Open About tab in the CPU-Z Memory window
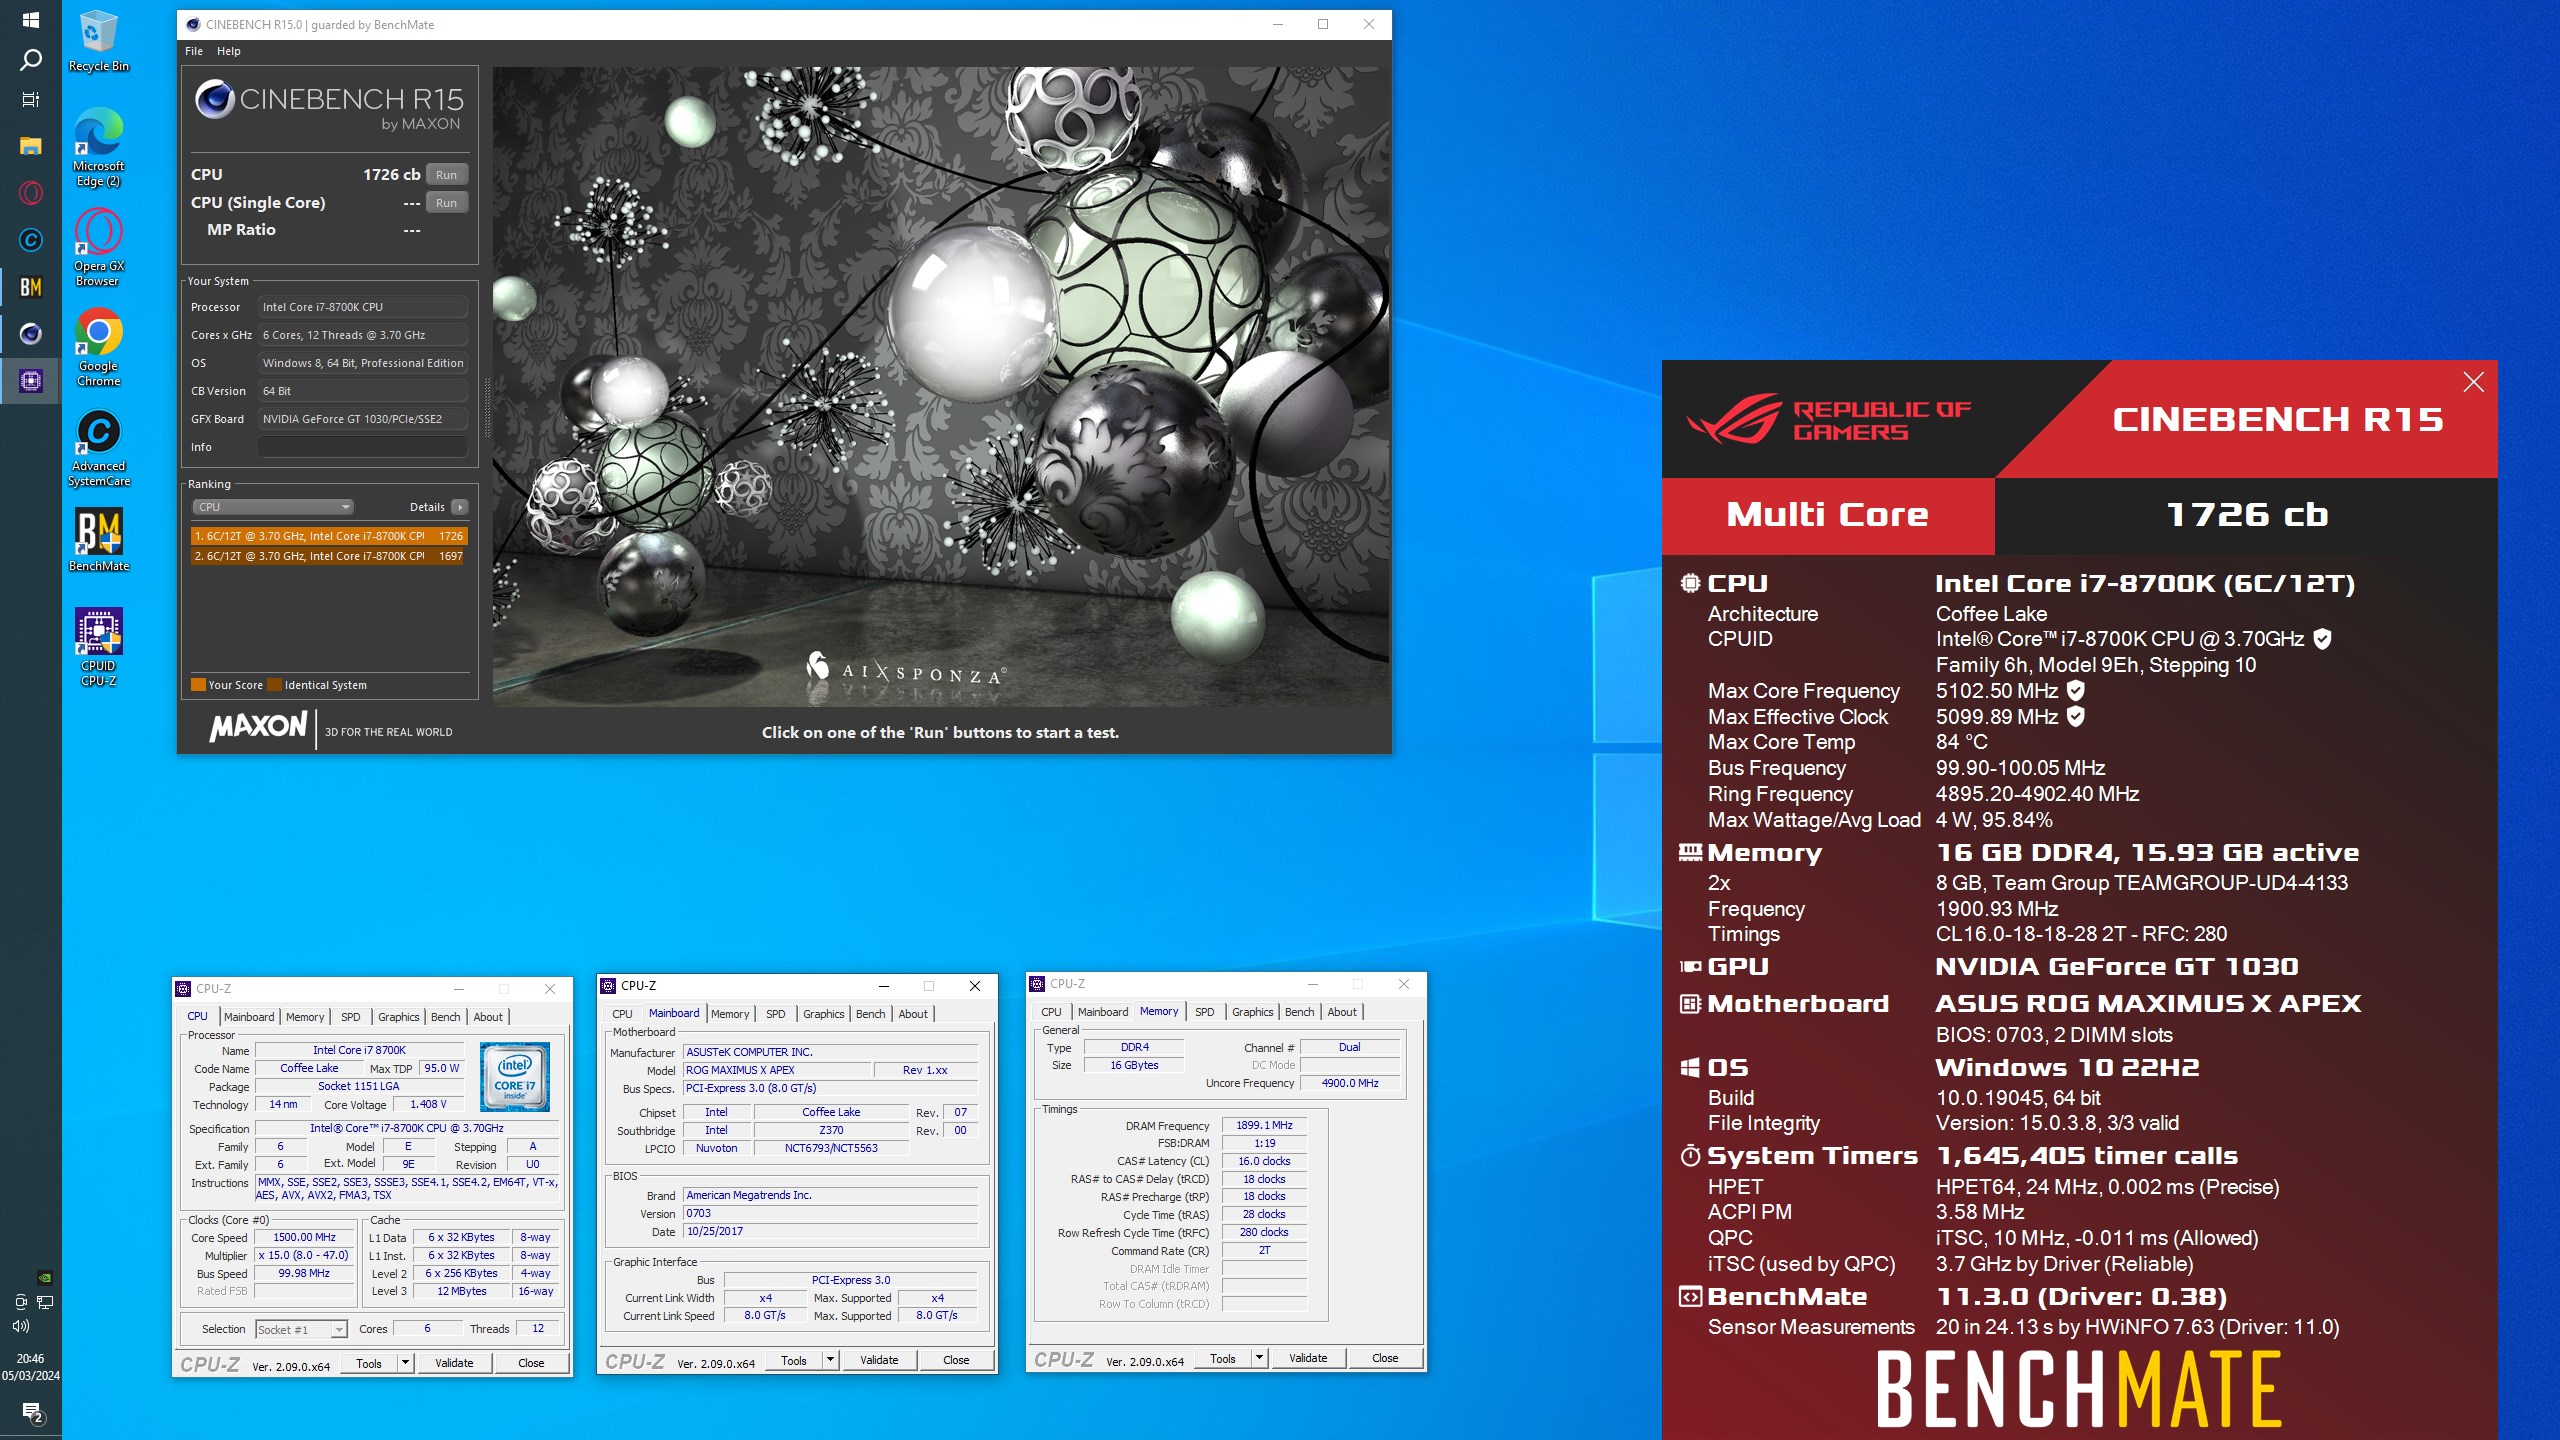Image resolution: width=2560 pixels, height=1440 pixels. click(x=1341, y=1012)
